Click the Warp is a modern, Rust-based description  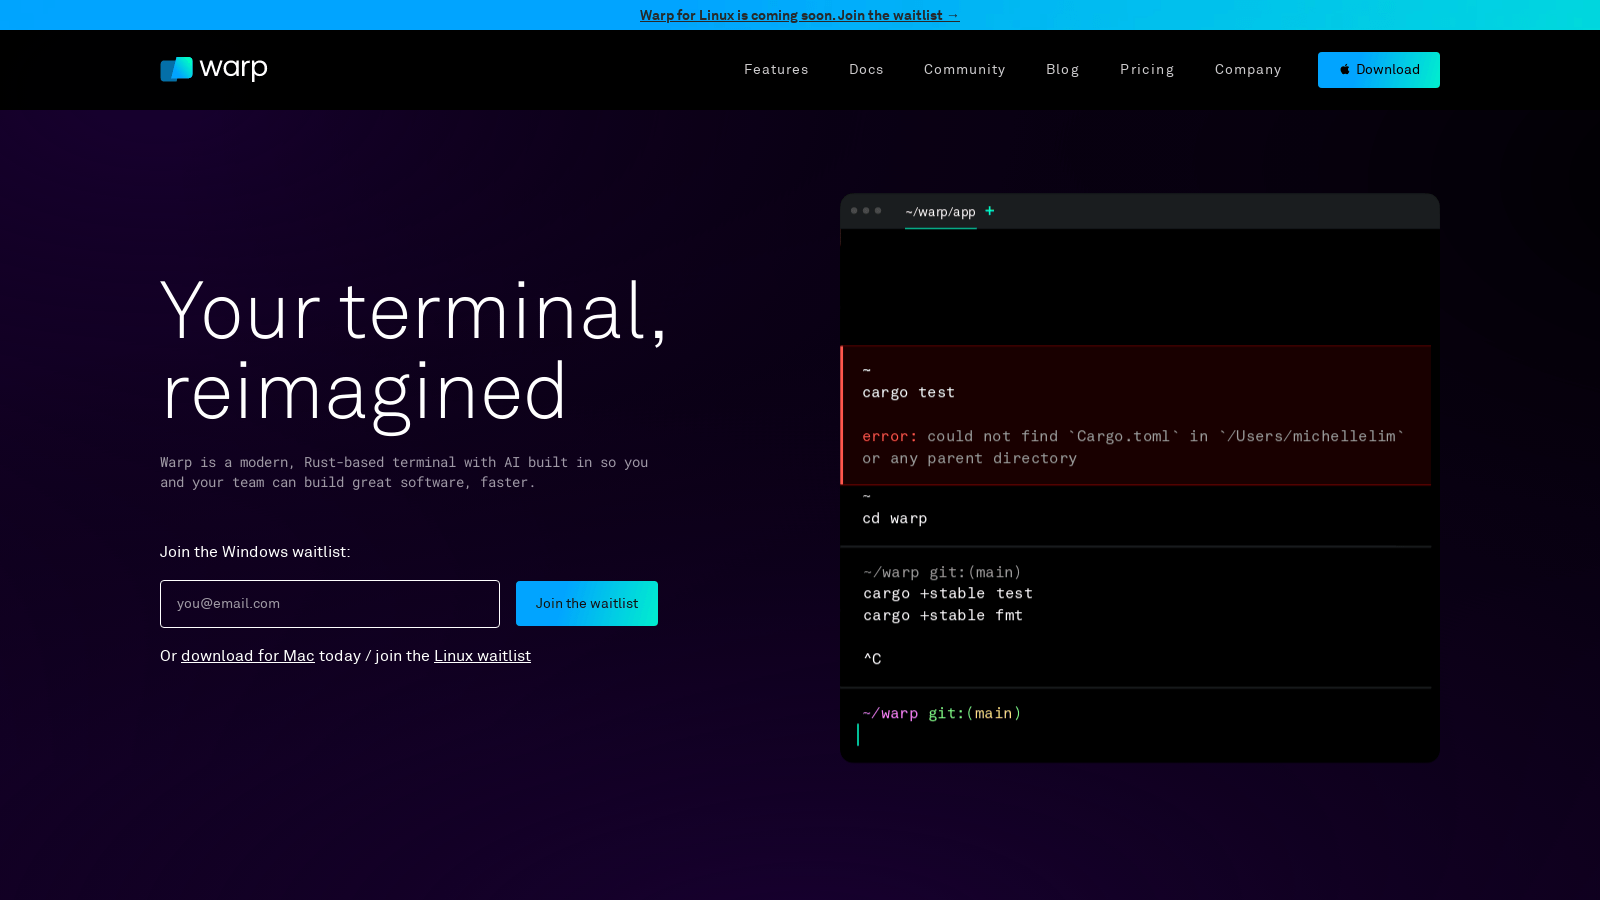(404, 472)
